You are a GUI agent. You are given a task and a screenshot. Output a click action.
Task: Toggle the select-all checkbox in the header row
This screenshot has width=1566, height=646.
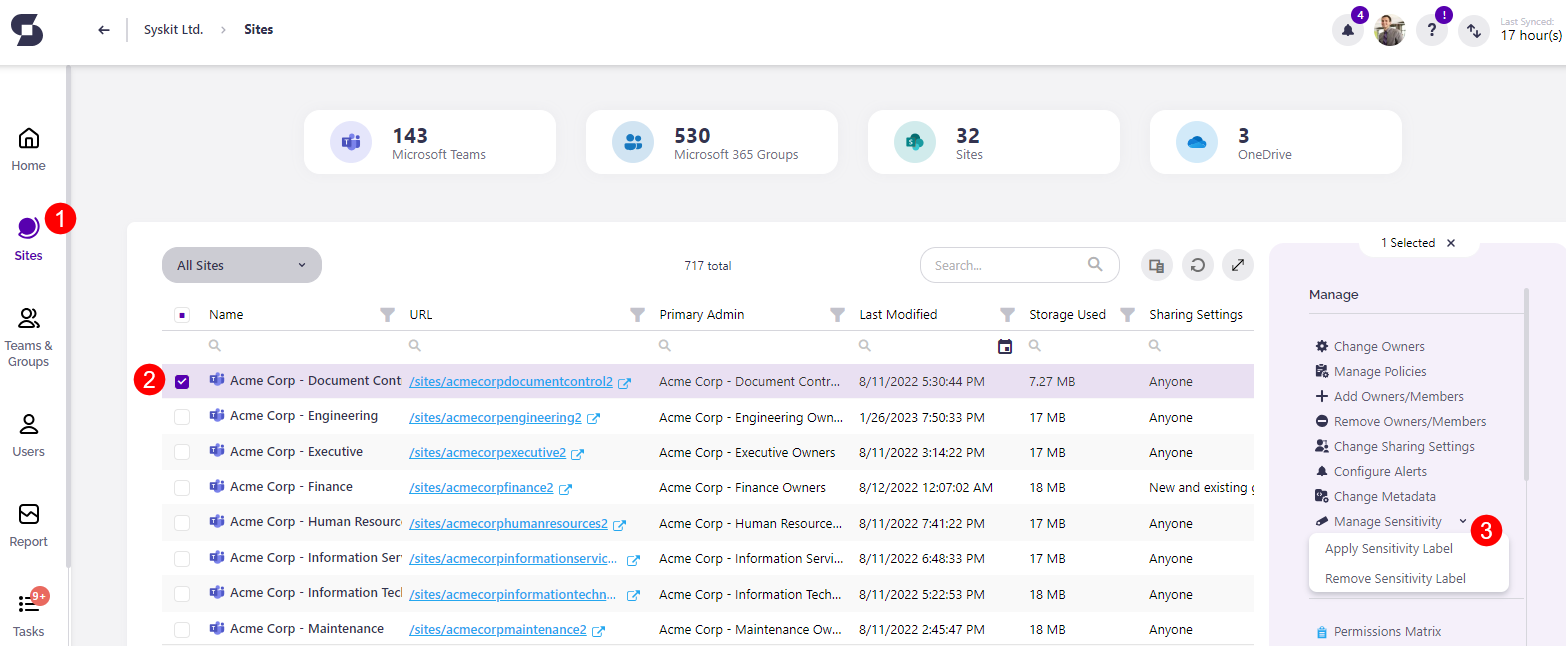click(182, 313)
